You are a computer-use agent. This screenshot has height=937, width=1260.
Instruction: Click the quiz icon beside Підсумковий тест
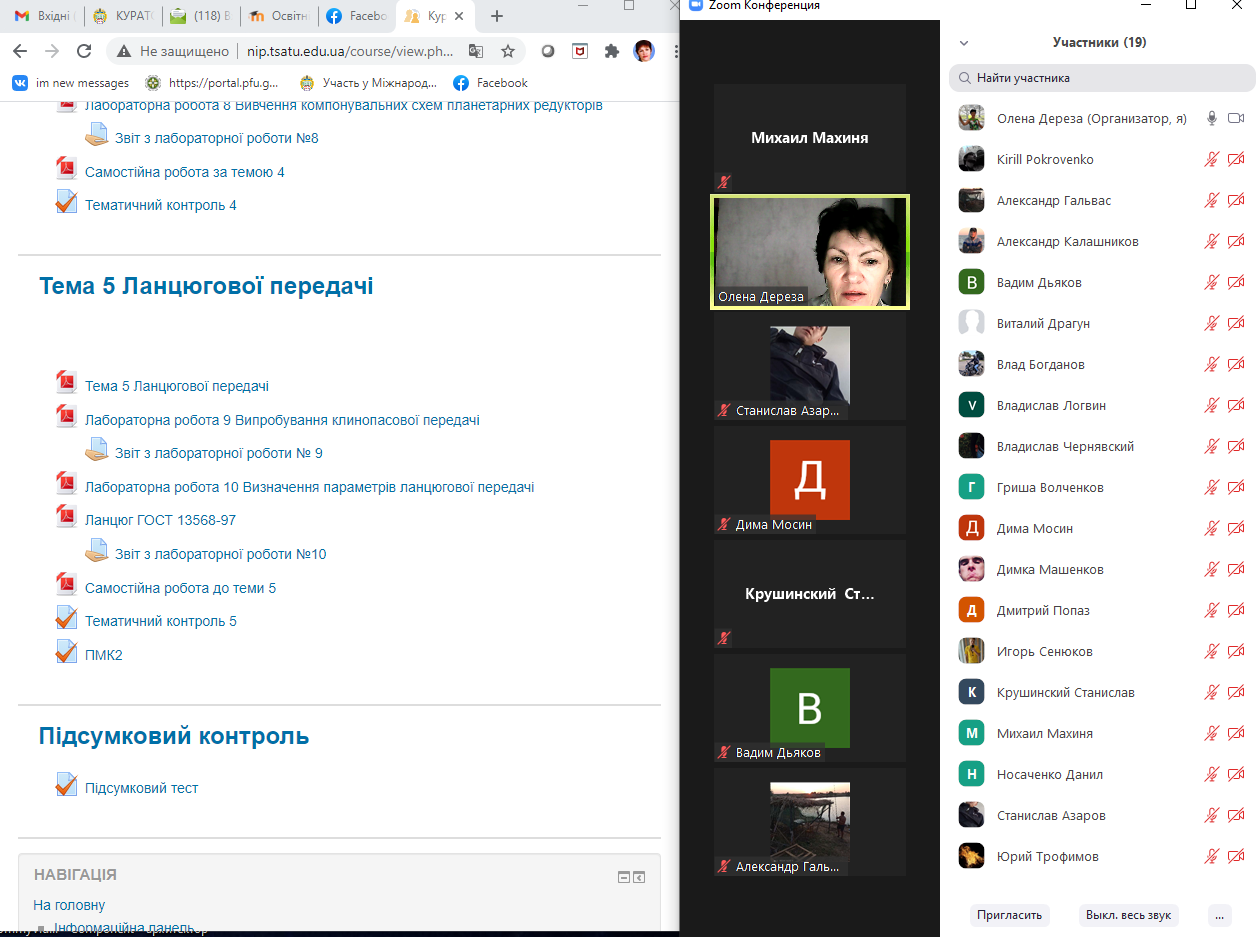66,786
